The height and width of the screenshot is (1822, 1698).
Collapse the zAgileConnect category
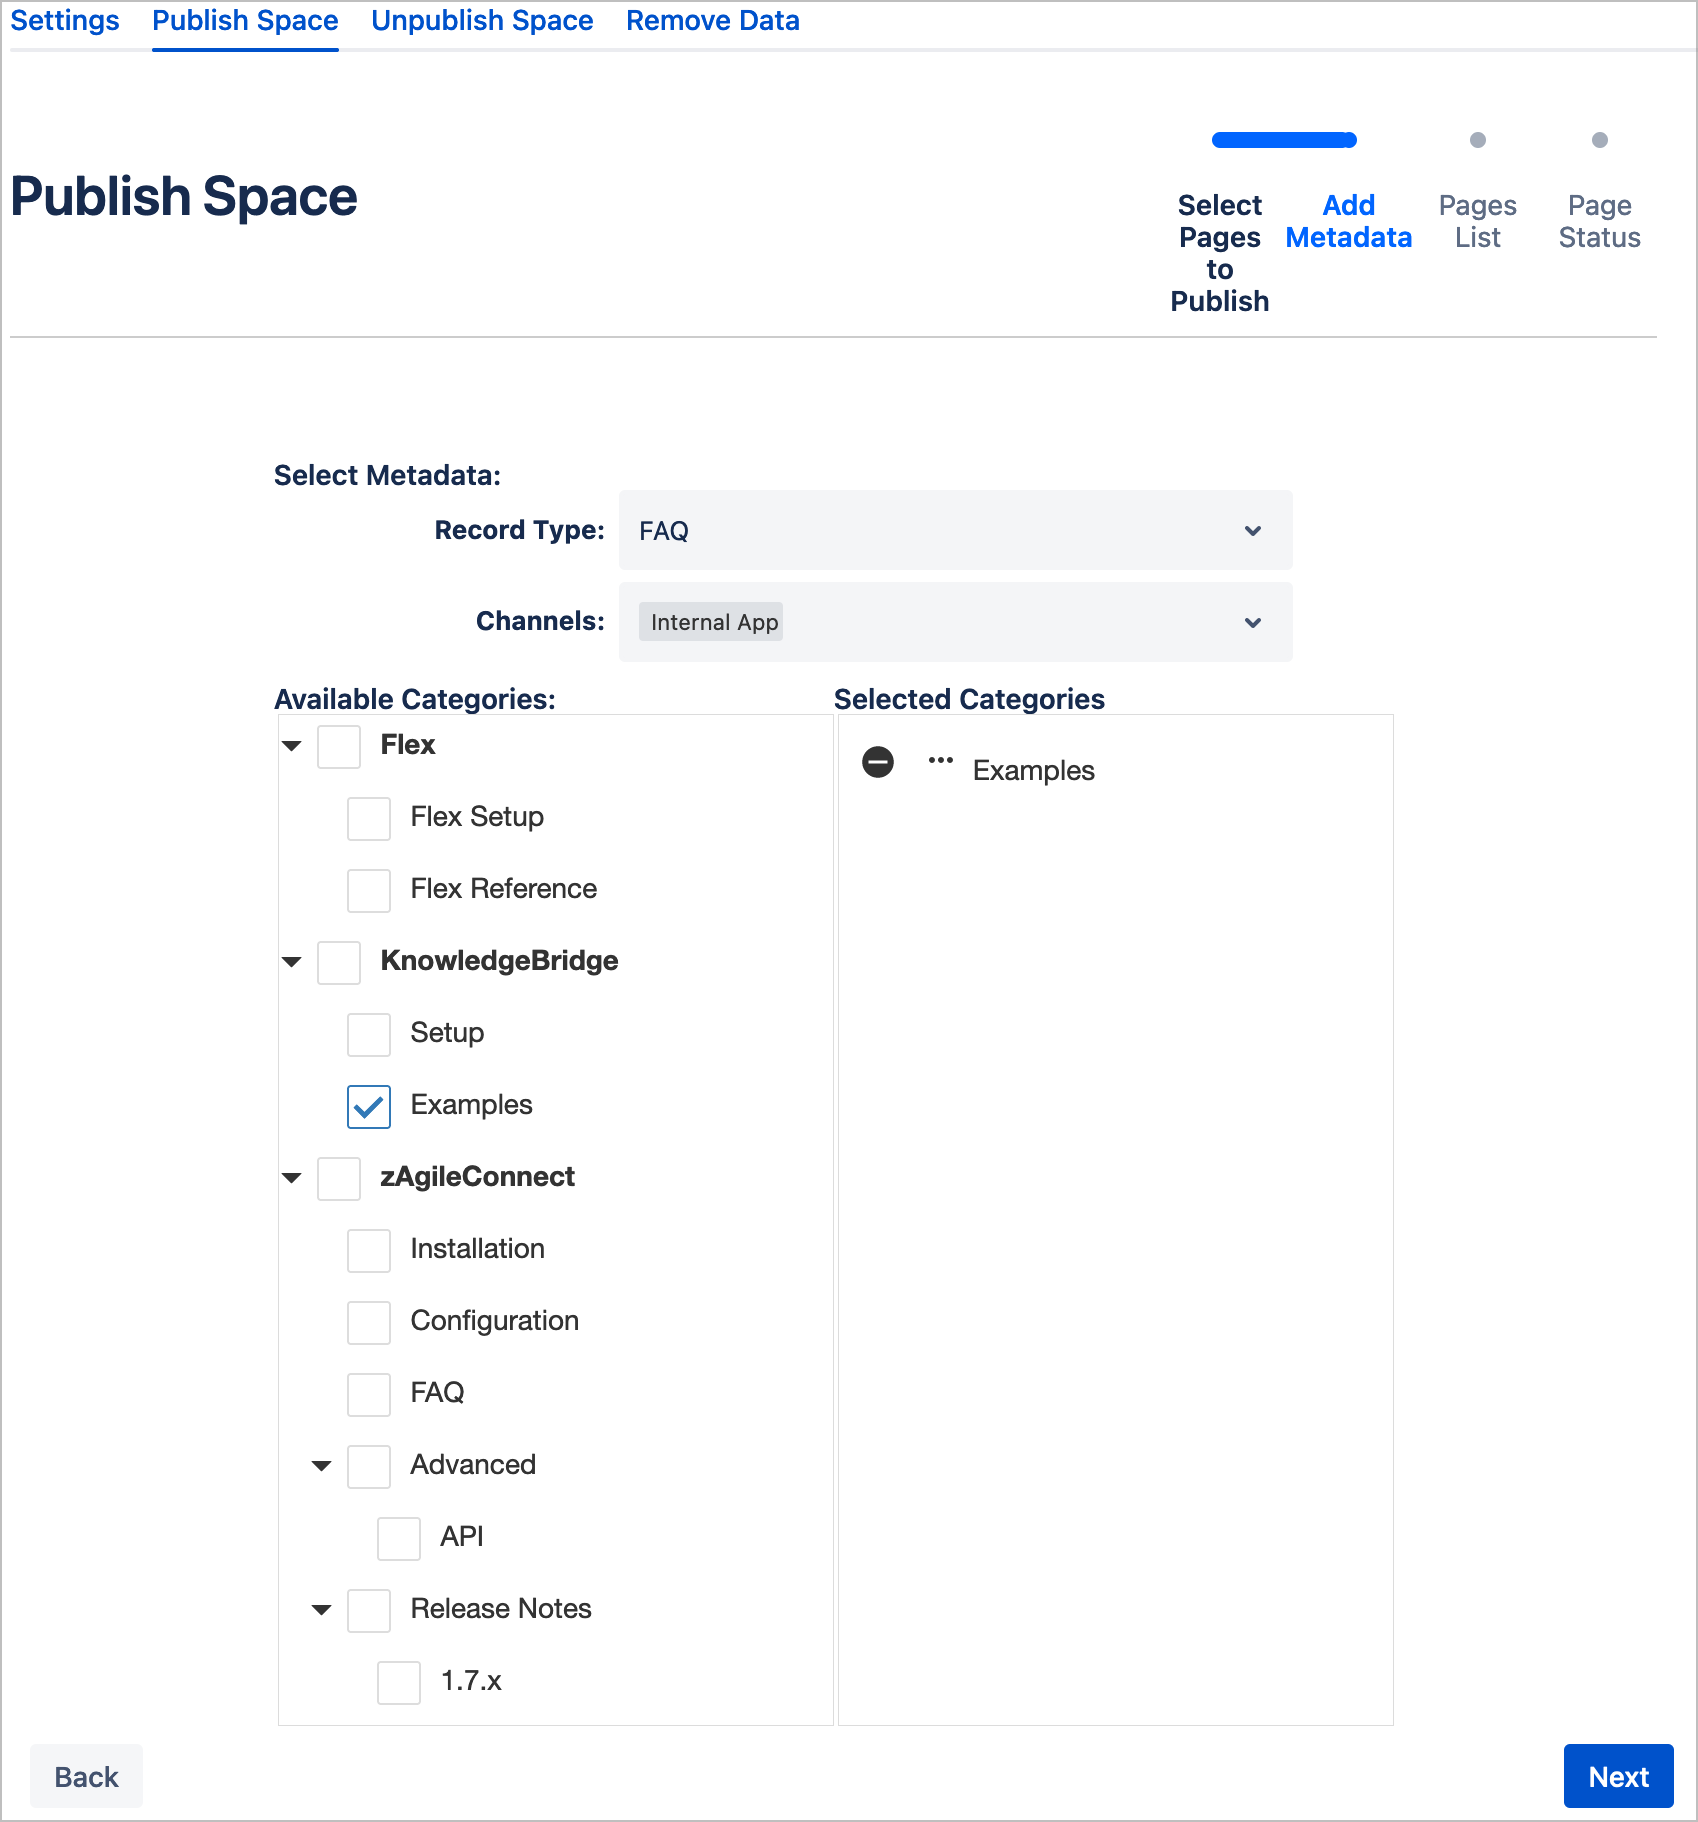coord(292,1178)
